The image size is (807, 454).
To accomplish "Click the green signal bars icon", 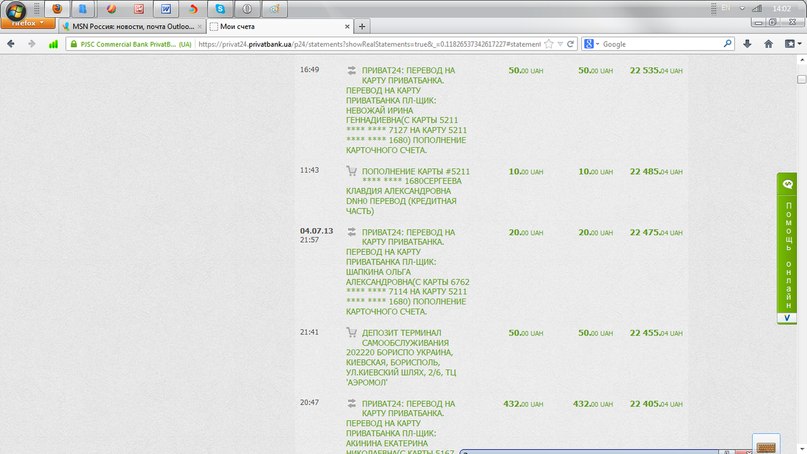I will coord(53,44).
